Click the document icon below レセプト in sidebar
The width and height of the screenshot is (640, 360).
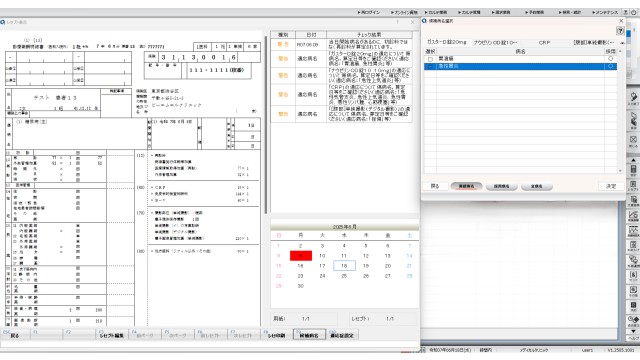click(633, 201)
